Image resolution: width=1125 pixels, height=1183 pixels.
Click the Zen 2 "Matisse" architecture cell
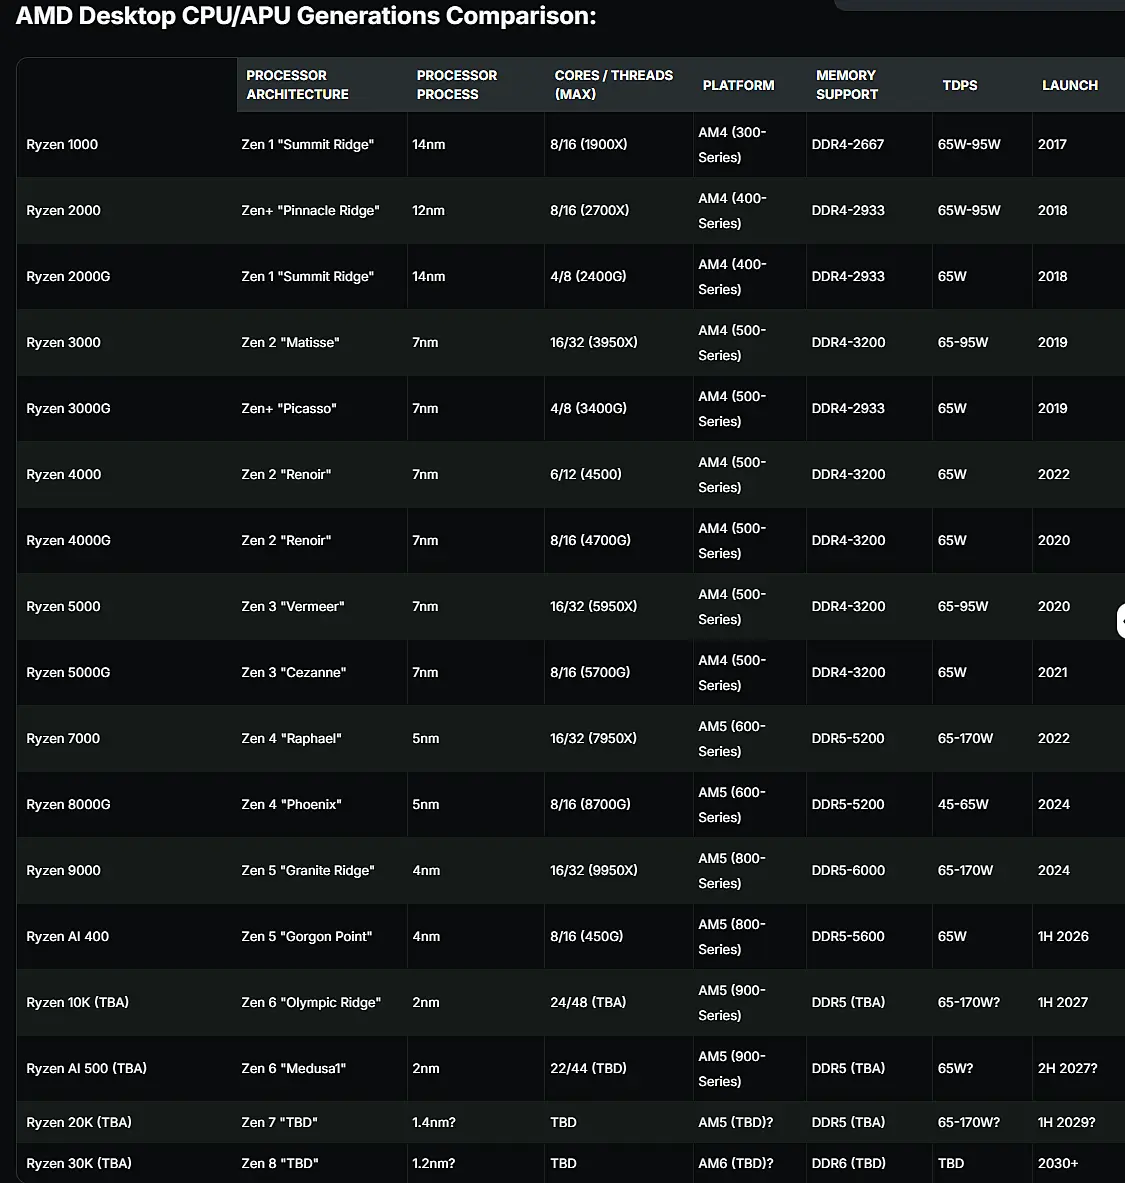click(290, 343)
